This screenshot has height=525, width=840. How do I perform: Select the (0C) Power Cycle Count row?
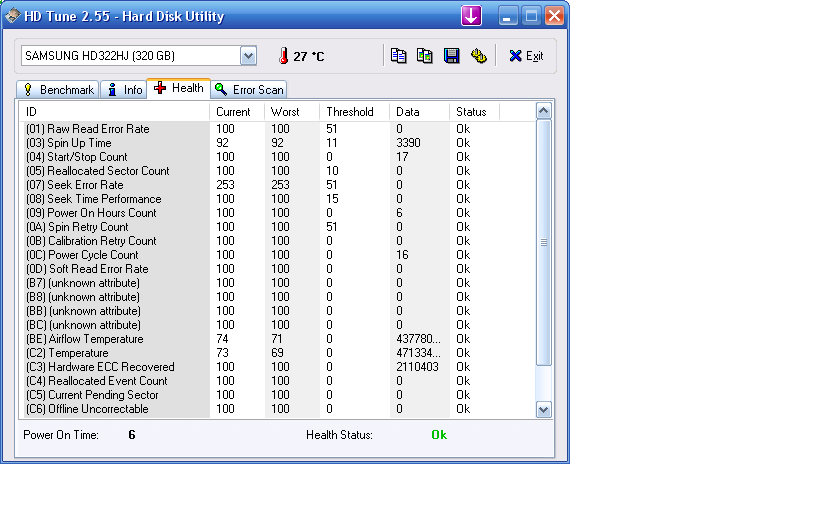(277, 254)
